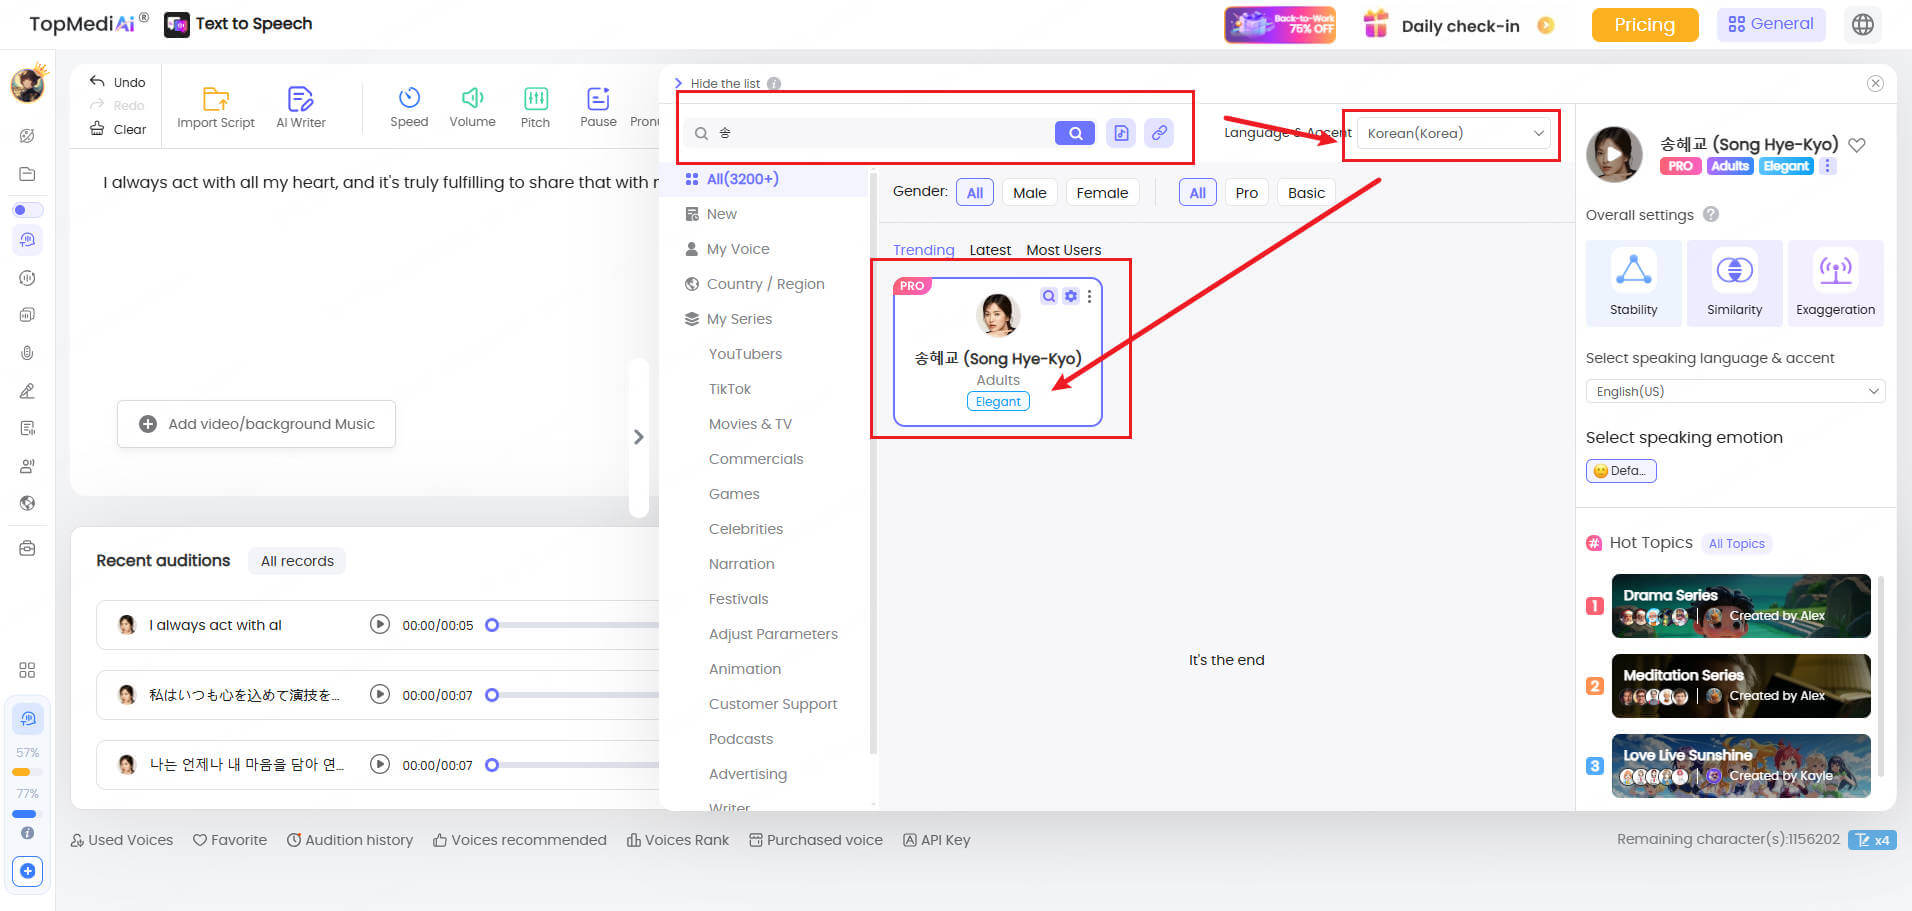Open the voice card more options menu
The image size is (1912, 911).
click(1089, 296)
